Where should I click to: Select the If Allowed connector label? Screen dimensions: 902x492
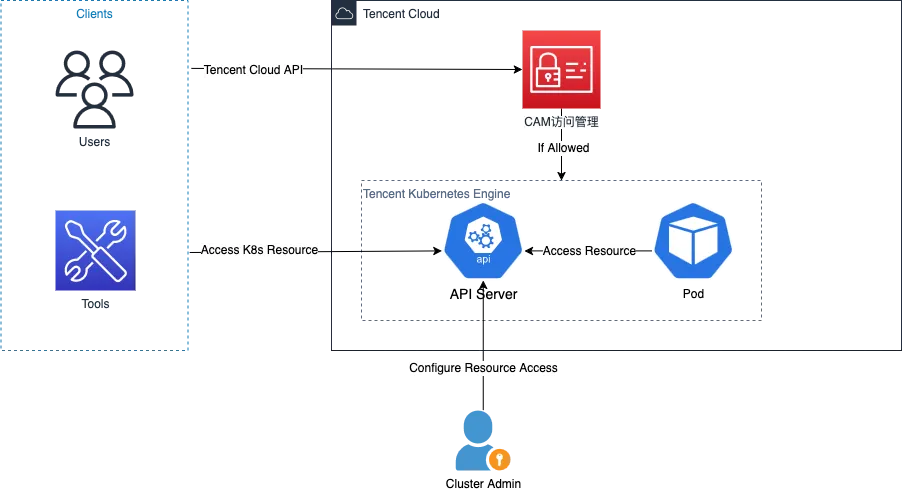pos(563,148)
